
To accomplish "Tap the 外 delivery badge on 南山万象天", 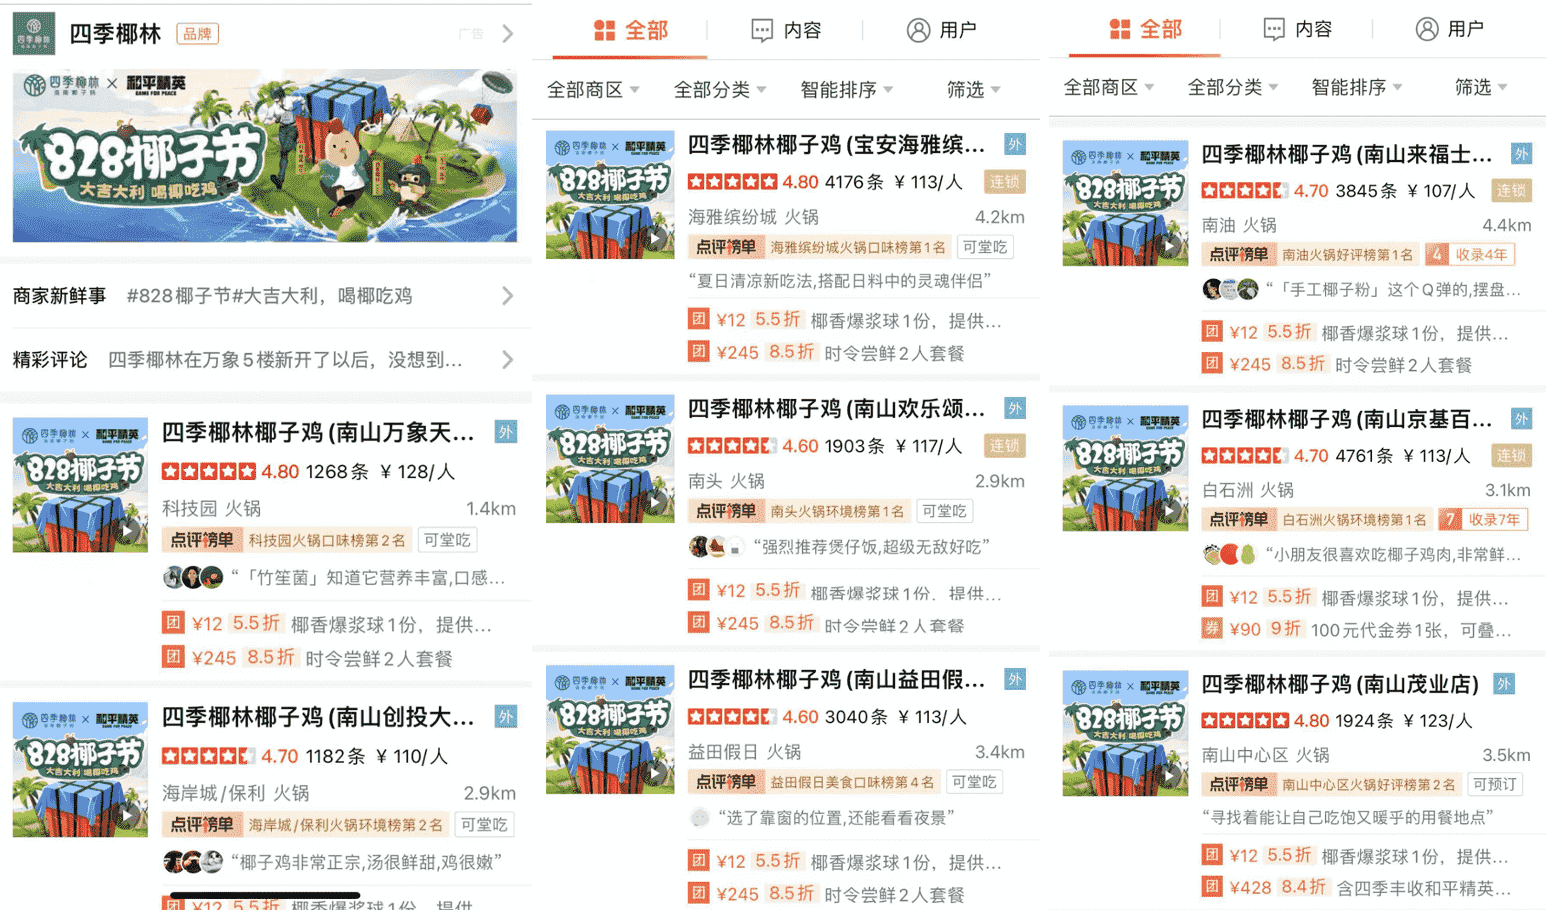I will (x=506, y=433).
